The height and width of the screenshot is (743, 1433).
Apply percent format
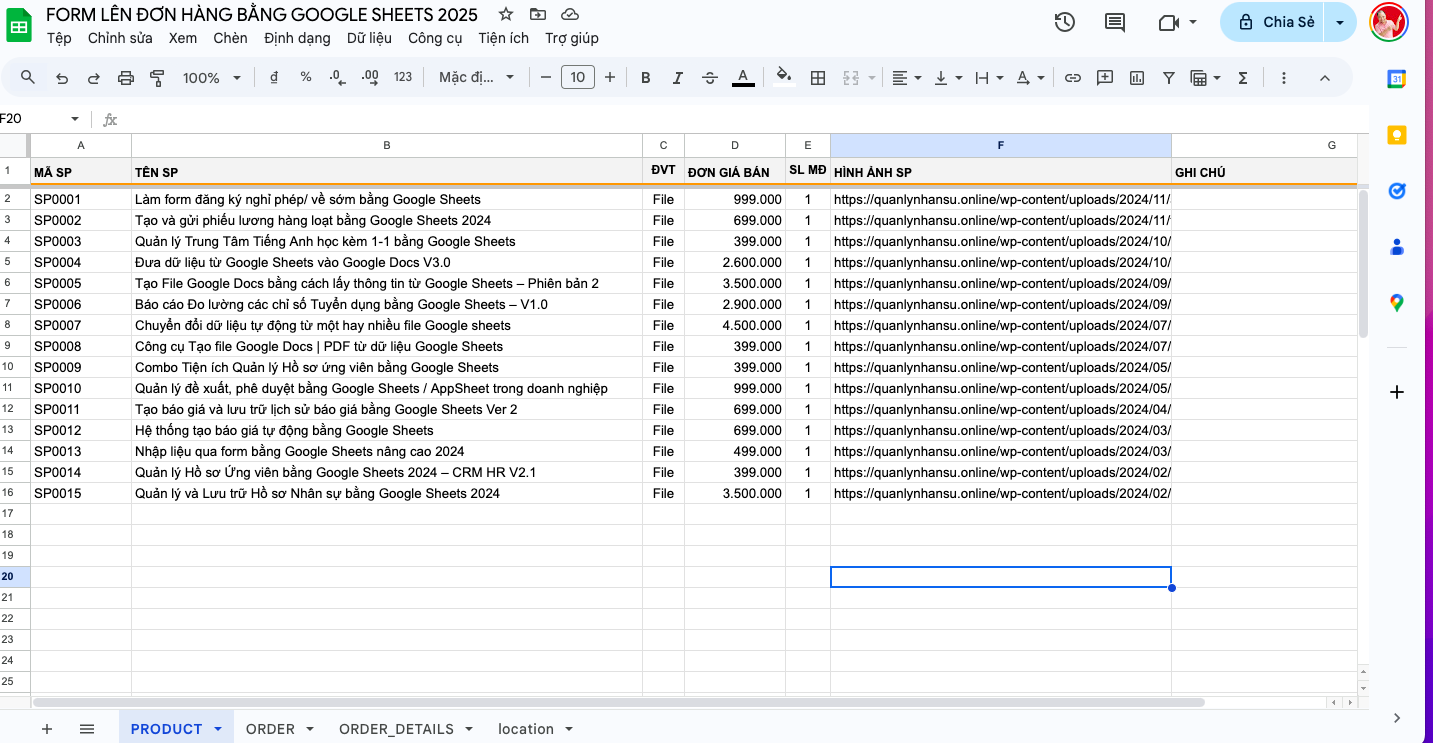click(x=305, y=77)
